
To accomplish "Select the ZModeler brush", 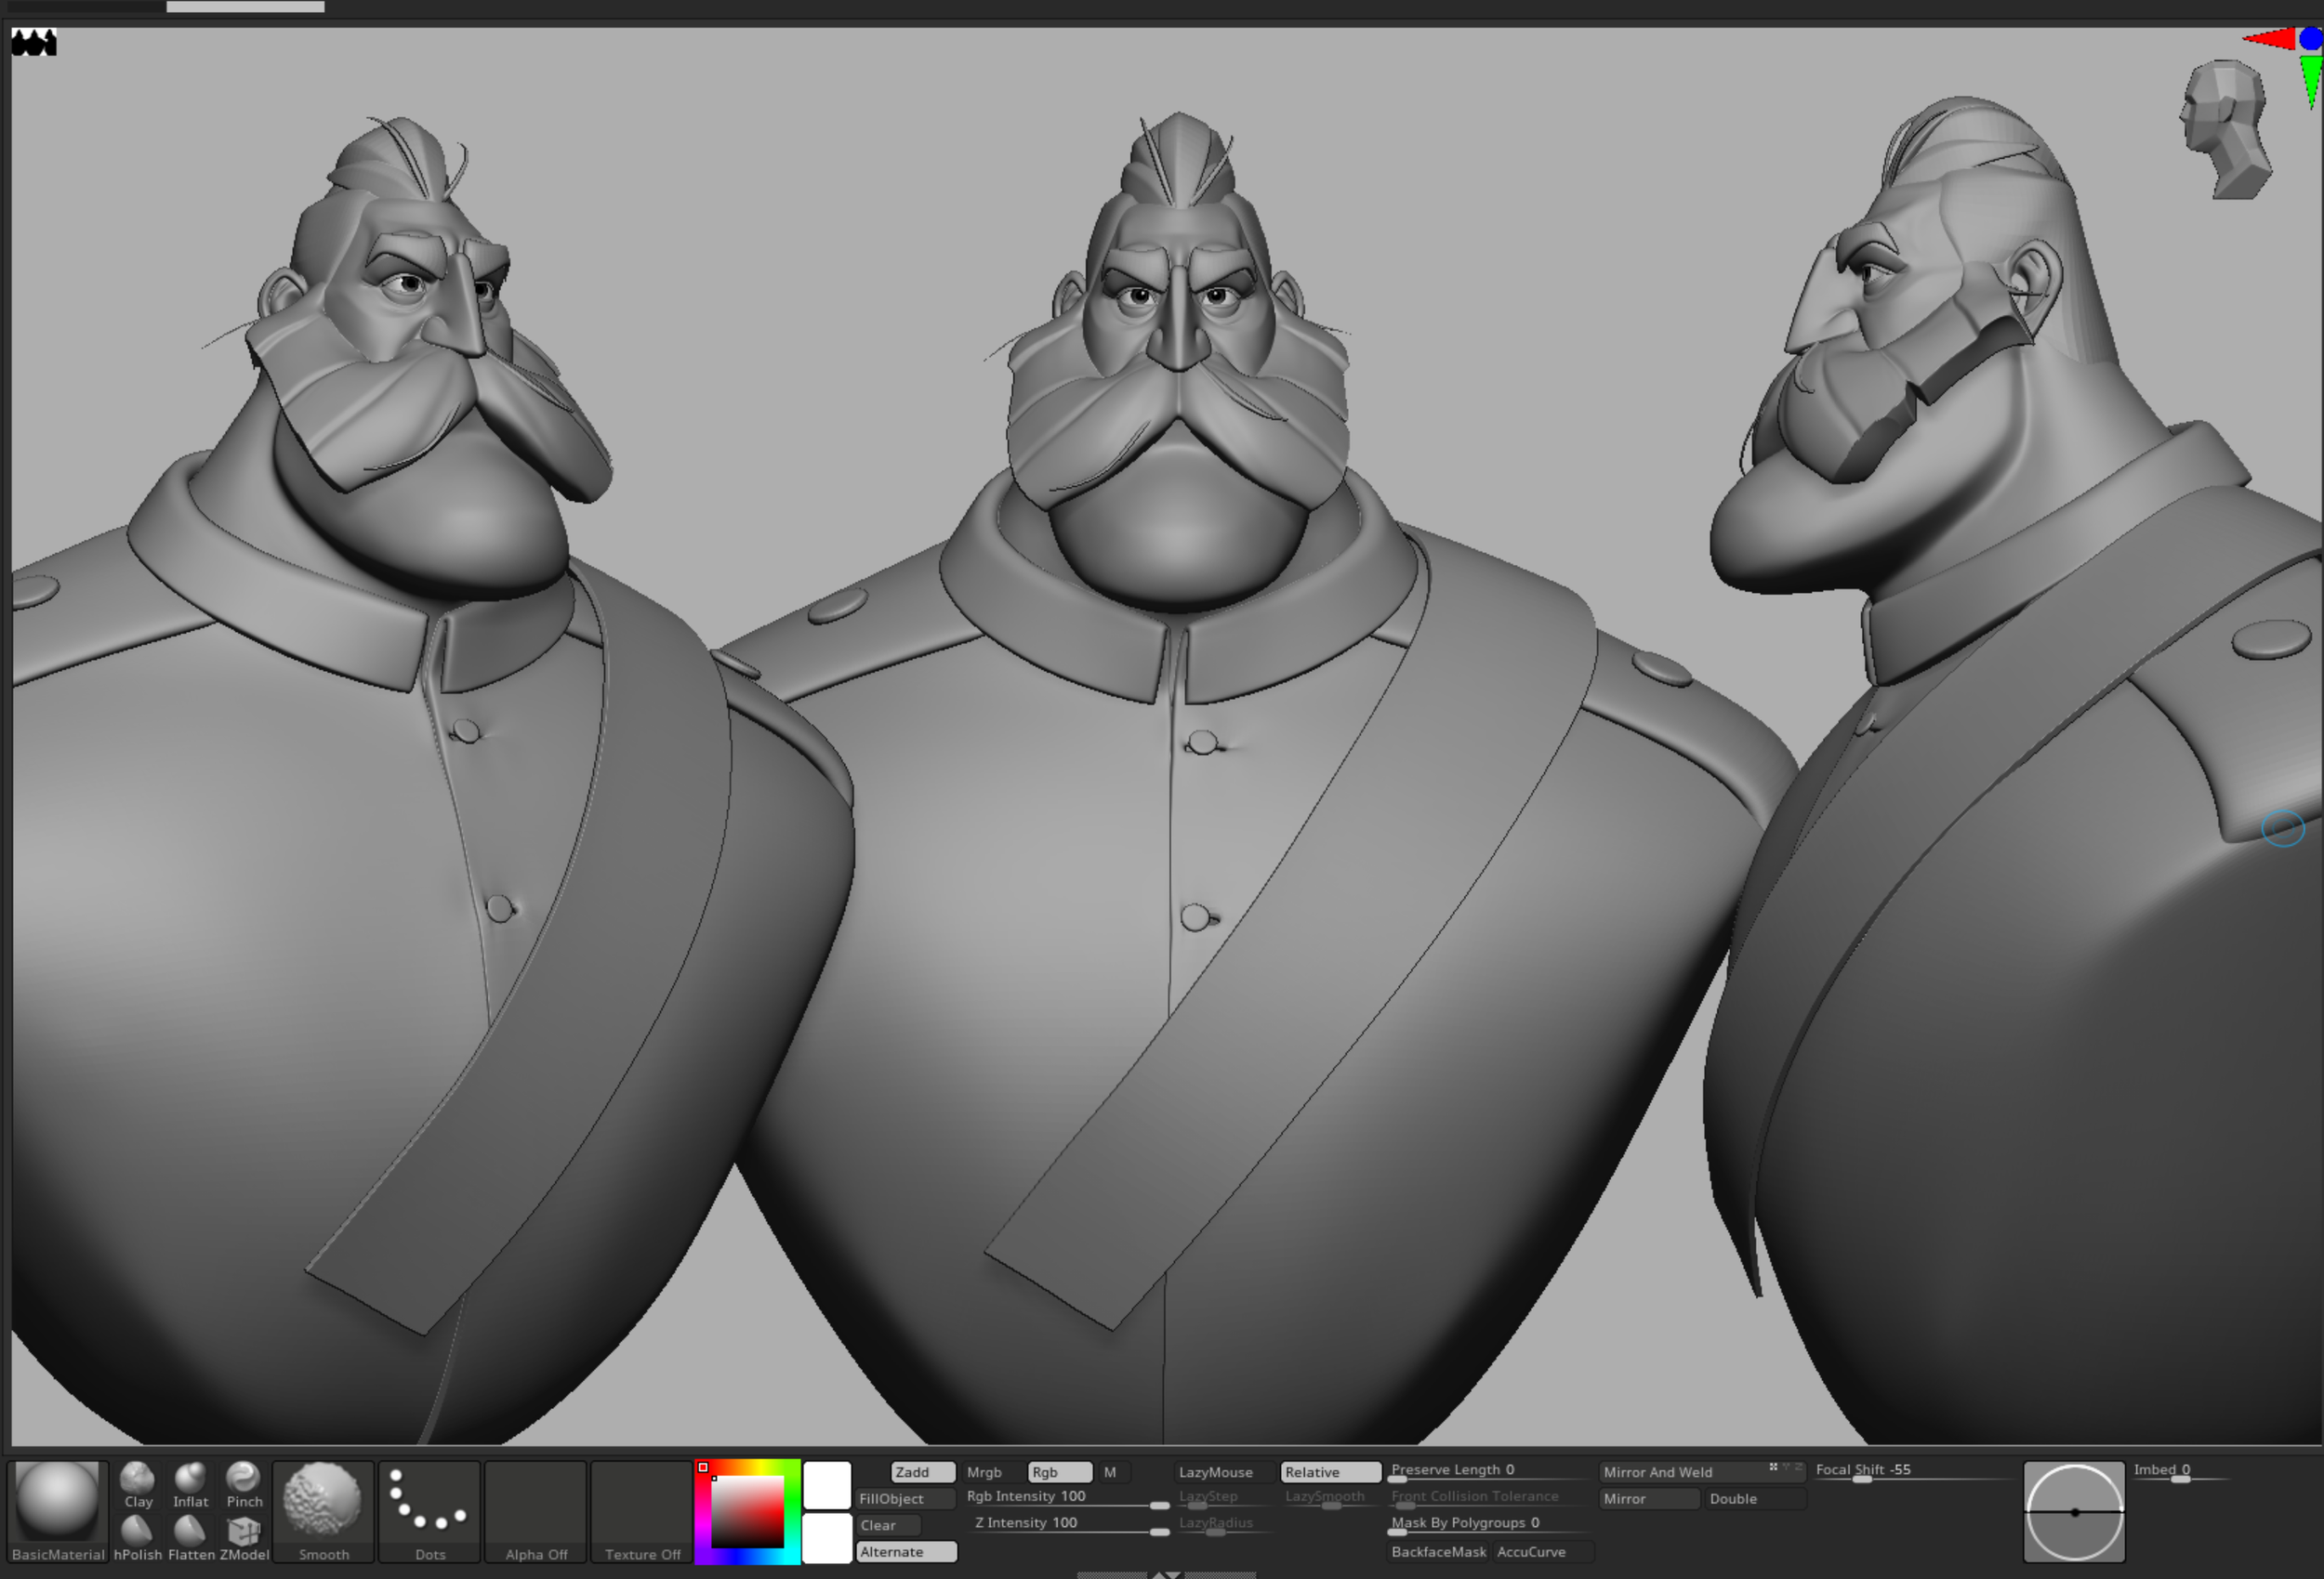I will click(x=244, y=1538).
